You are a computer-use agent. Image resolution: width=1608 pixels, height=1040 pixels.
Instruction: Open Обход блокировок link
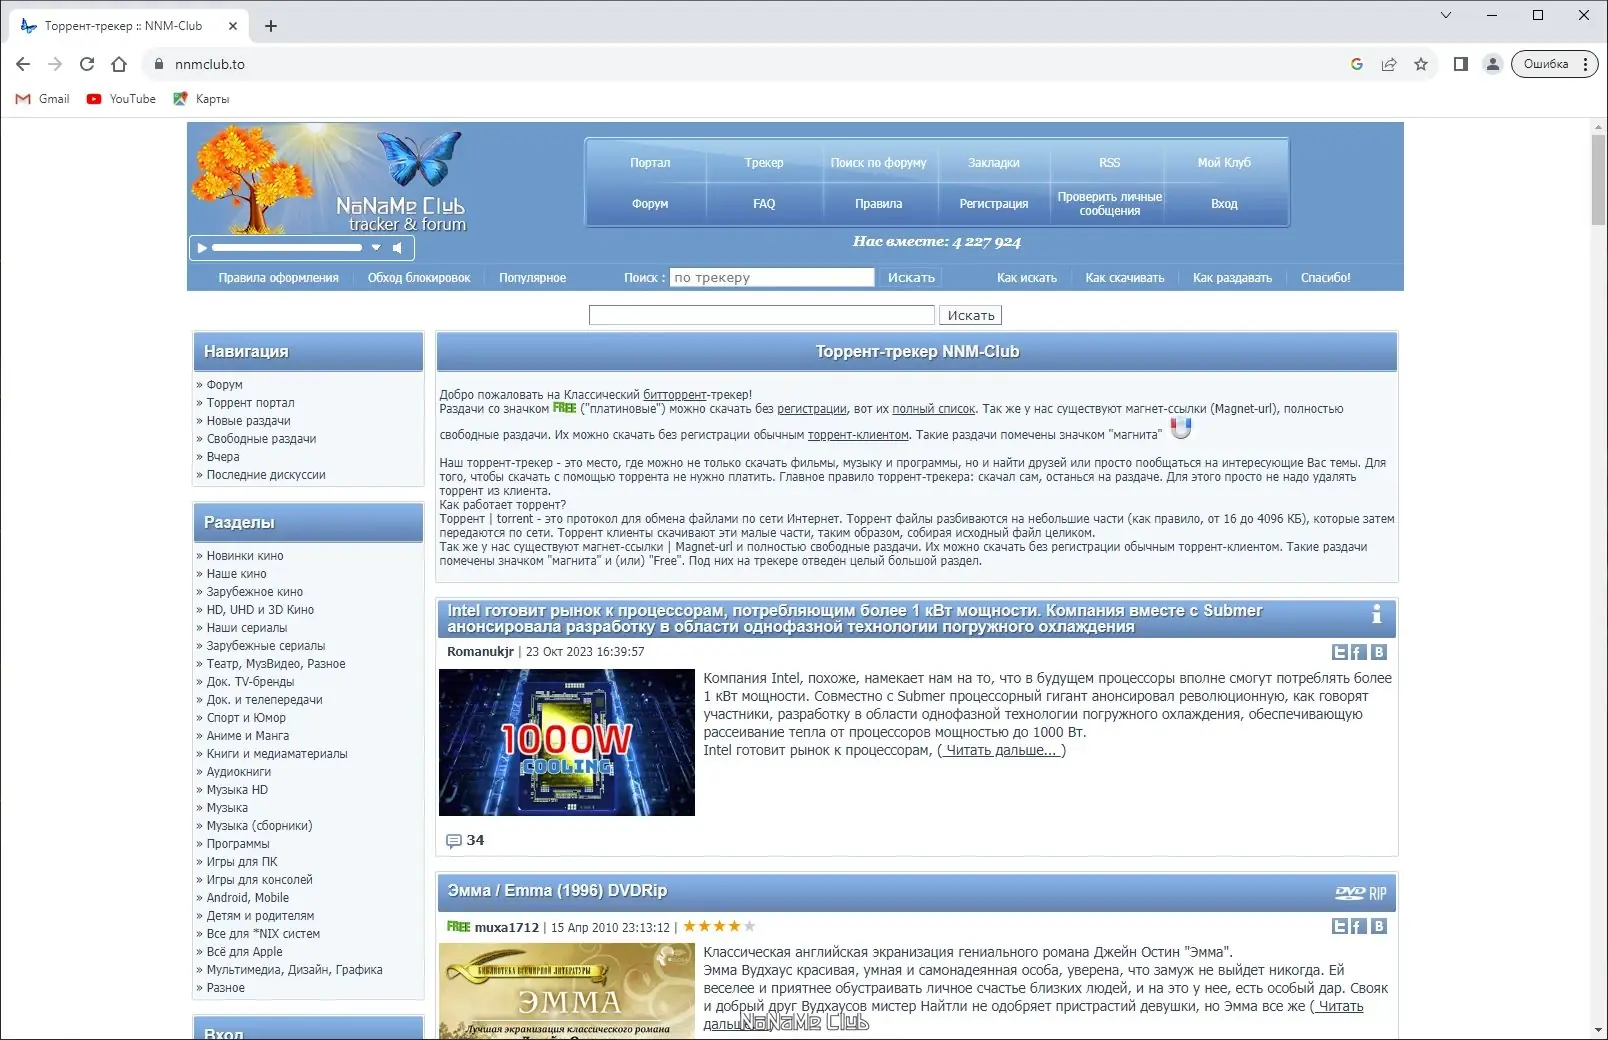[x=419, y=278]
